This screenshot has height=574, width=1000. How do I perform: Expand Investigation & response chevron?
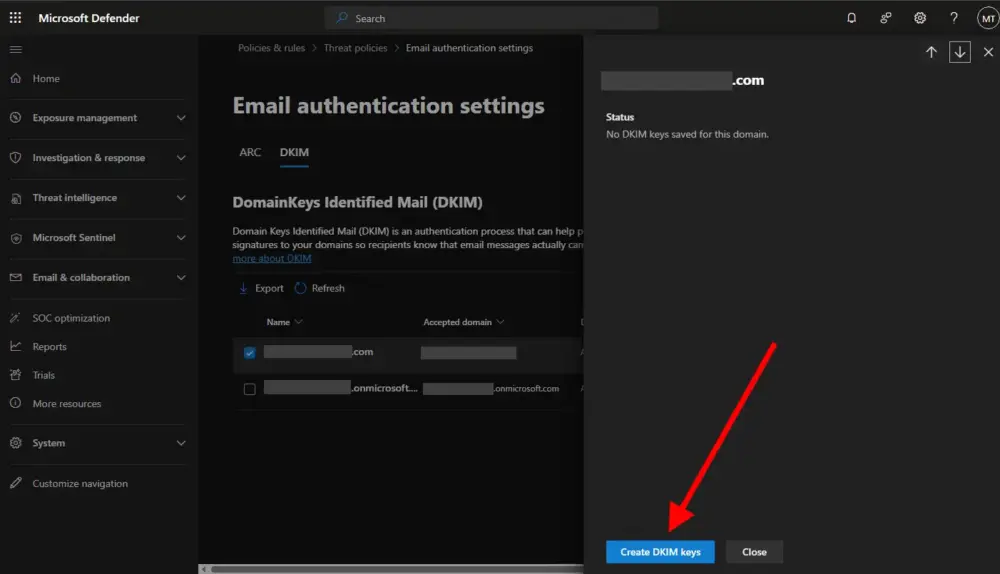pyautogui.click(x=181, y=158)
